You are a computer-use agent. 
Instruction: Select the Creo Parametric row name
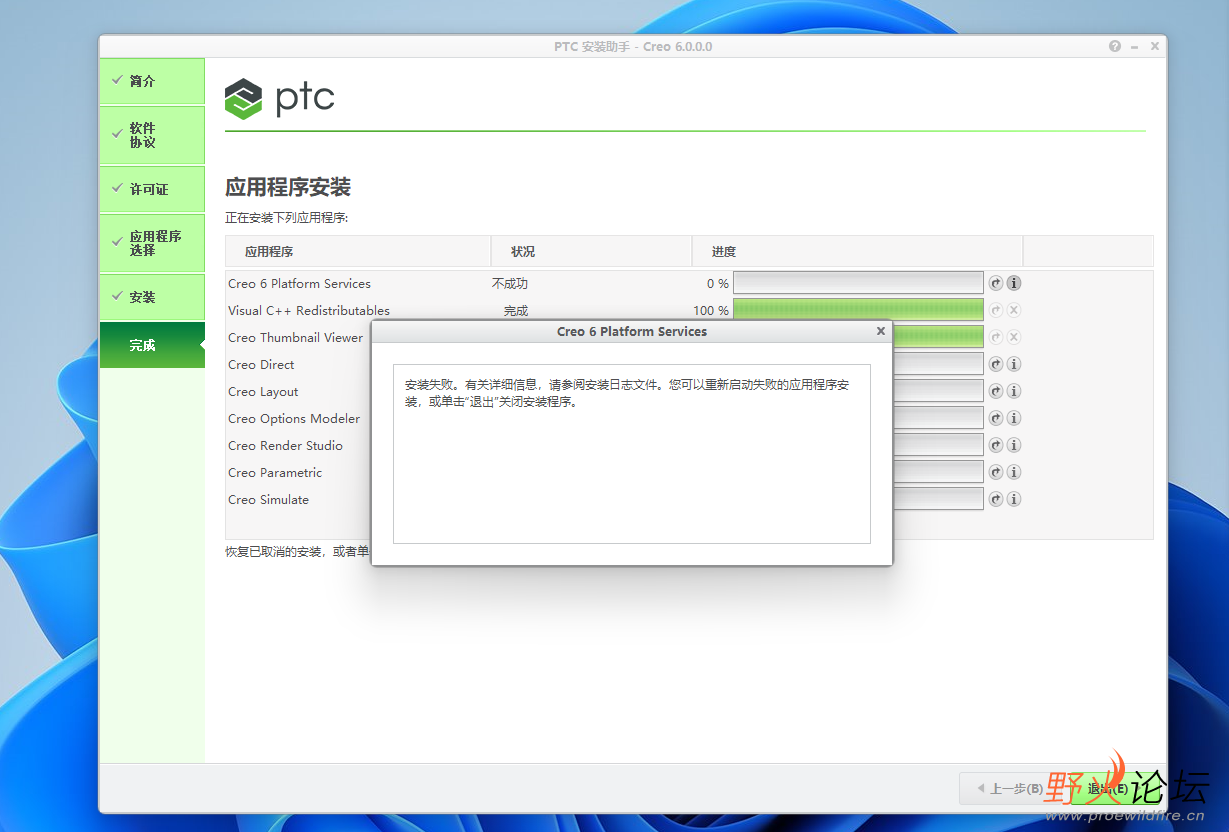[275, 473]
